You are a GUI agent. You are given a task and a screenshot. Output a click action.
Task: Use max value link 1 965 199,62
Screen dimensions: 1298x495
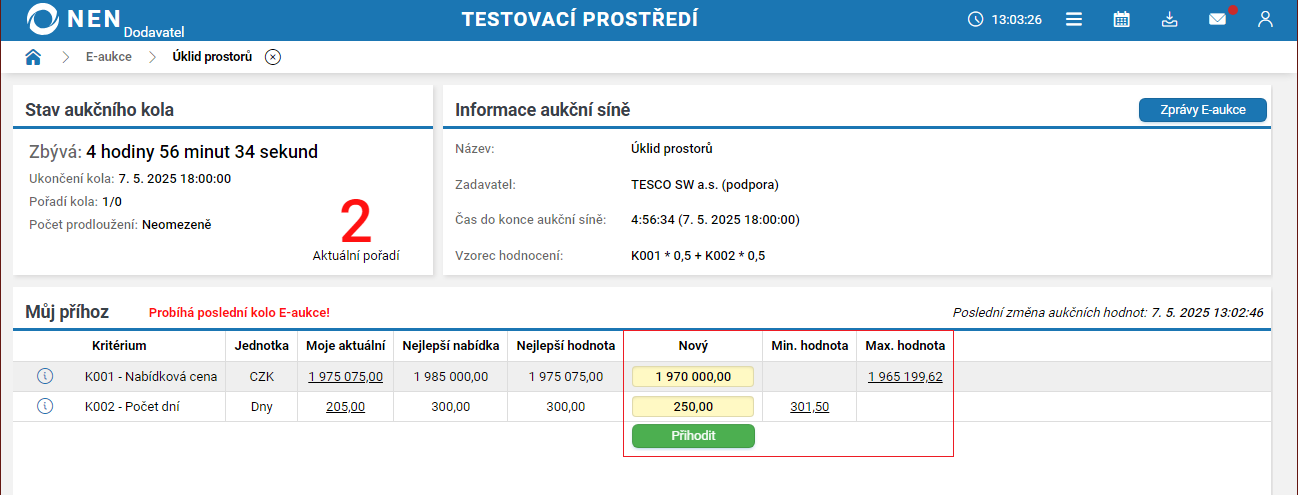tap(905, 377)
